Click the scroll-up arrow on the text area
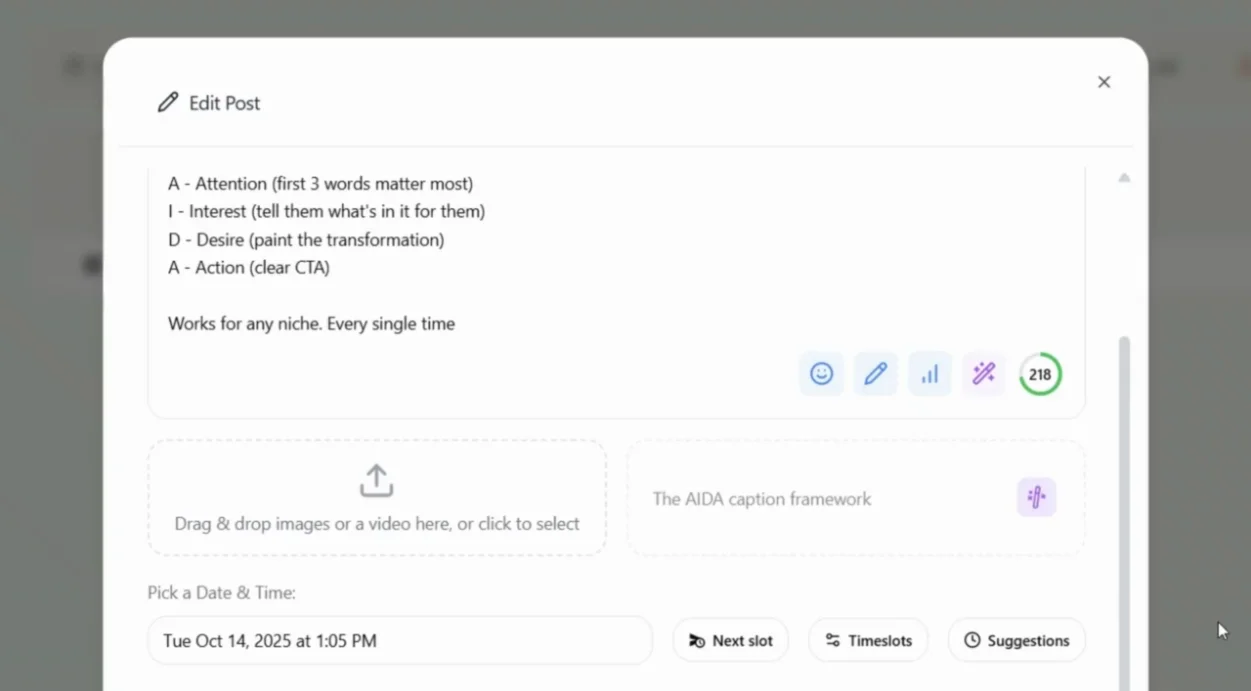This screenshot has width=1251, height=691. (x=1124, y=177)
